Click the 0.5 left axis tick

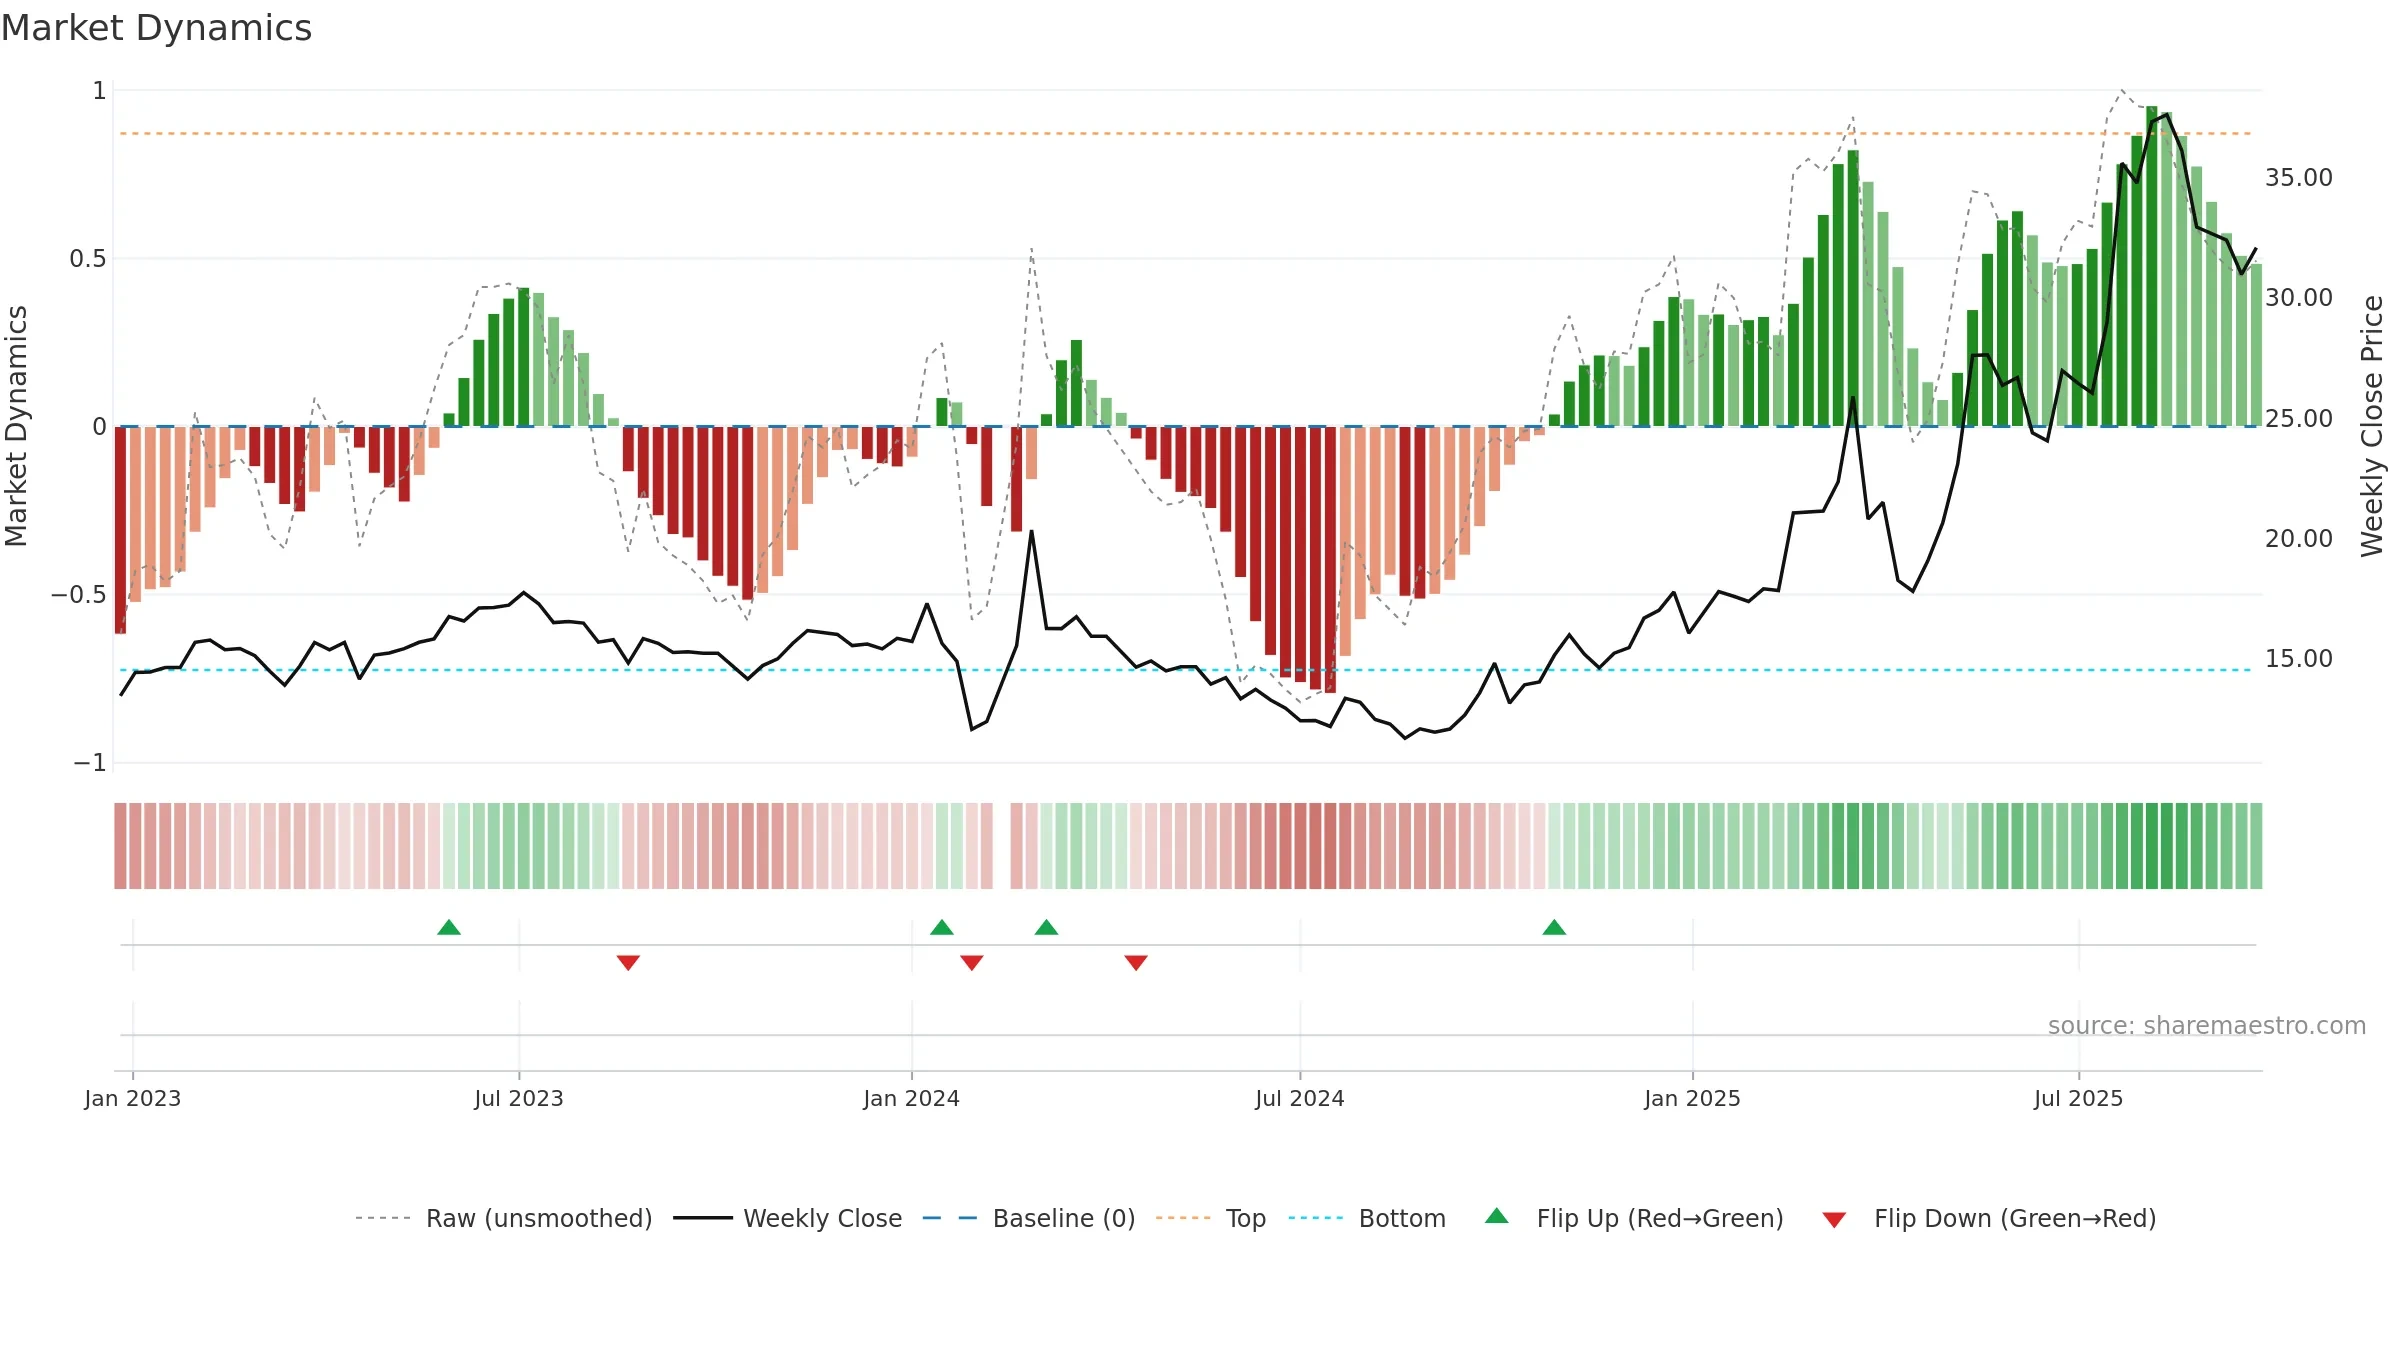(x=88, y=259)
